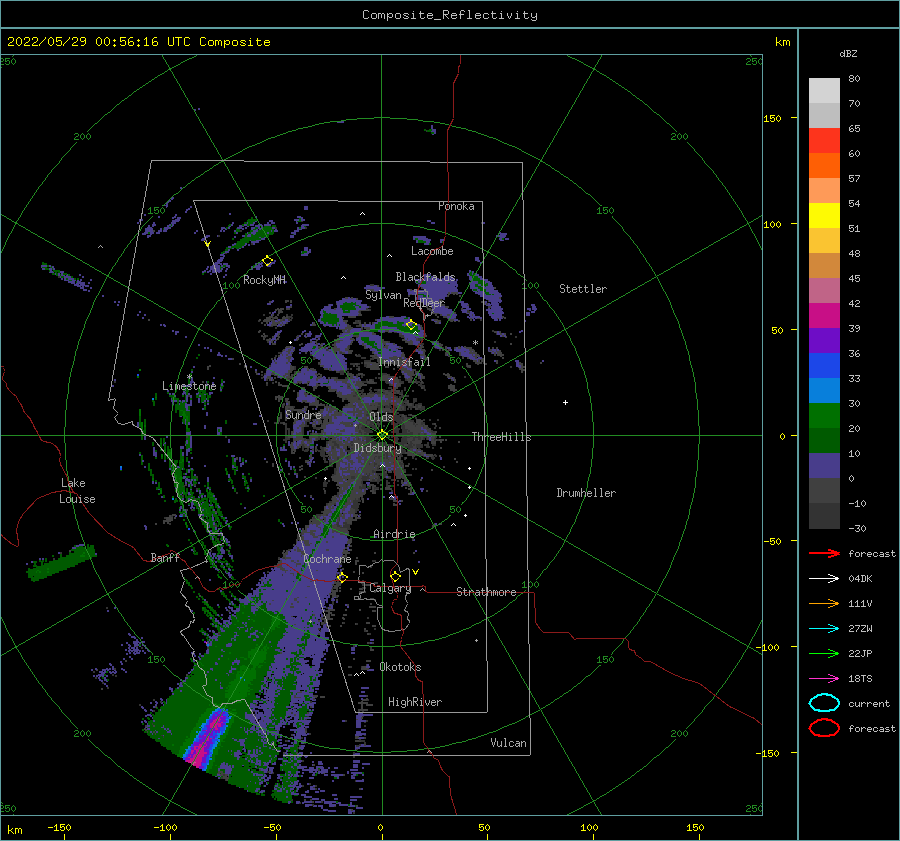This screenshot has width=900, height=841.
Task: Click the Composite_Reflectivity title
Action: click(x=450, y=15)
